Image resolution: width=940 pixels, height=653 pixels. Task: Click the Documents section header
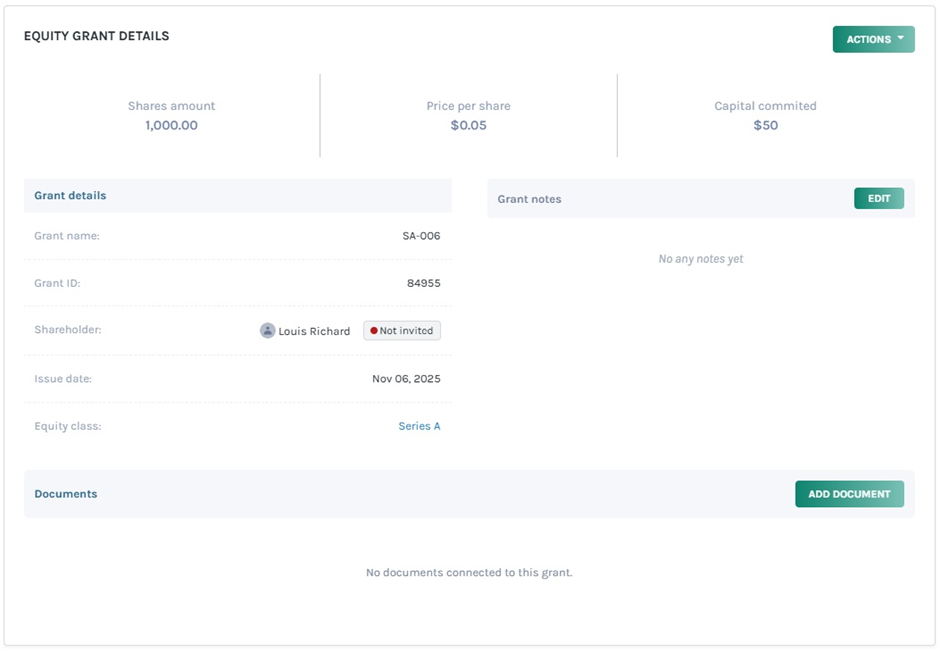[66, 494]
